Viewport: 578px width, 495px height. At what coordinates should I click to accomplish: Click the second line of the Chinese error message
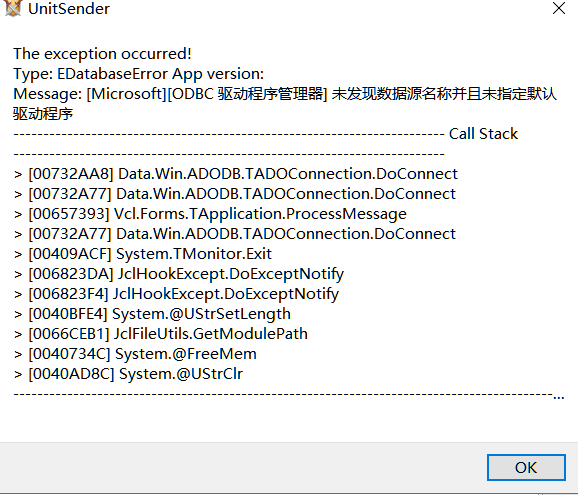[x=43, y=114]
